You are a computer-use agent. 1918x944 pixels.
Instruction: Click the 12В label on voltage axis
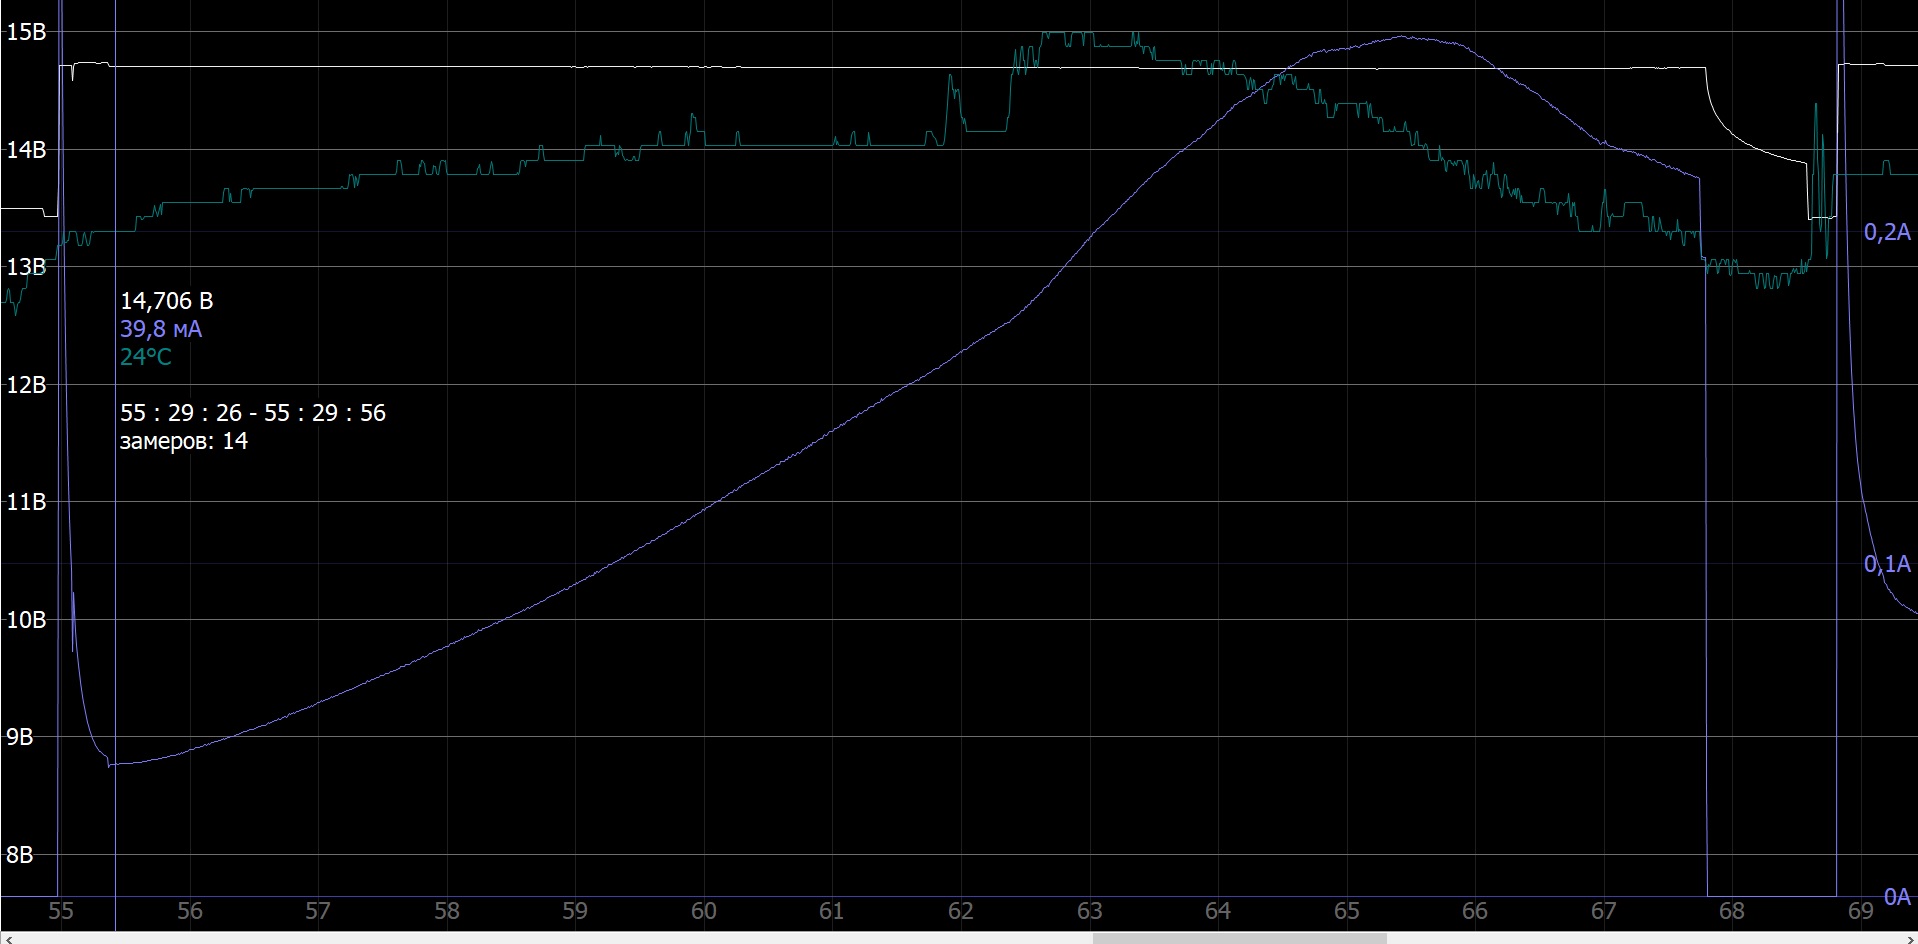click(26, 385)
